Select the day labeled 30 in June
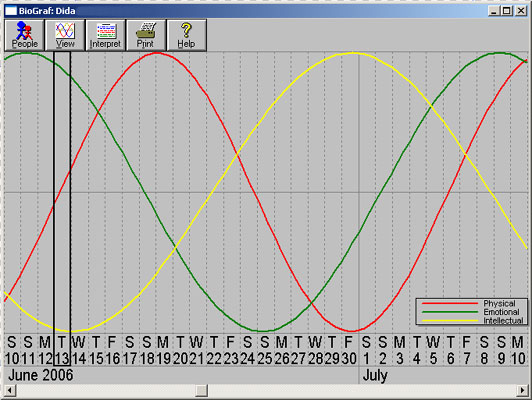 click(349, 358)
